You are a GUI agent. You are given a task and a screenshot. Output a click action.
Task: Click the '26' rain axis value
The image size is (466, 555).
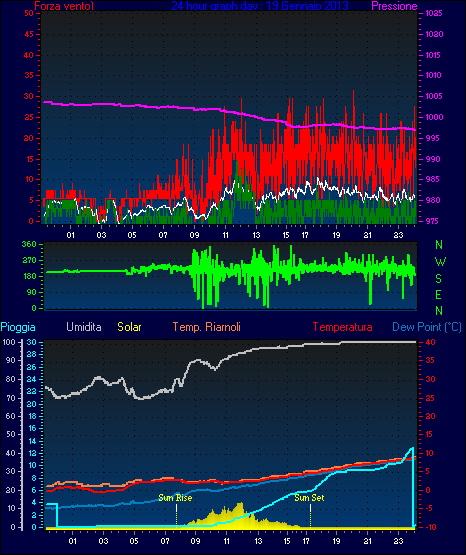point(32,367)
